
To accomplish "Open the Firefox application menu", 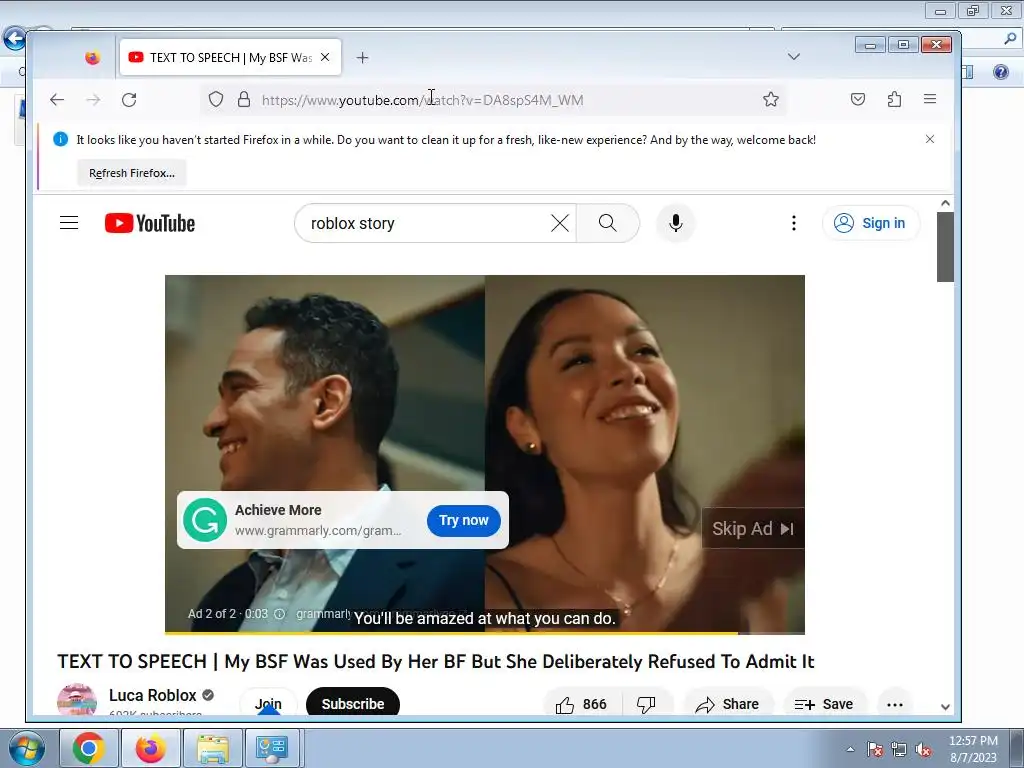I will point(930,99).
